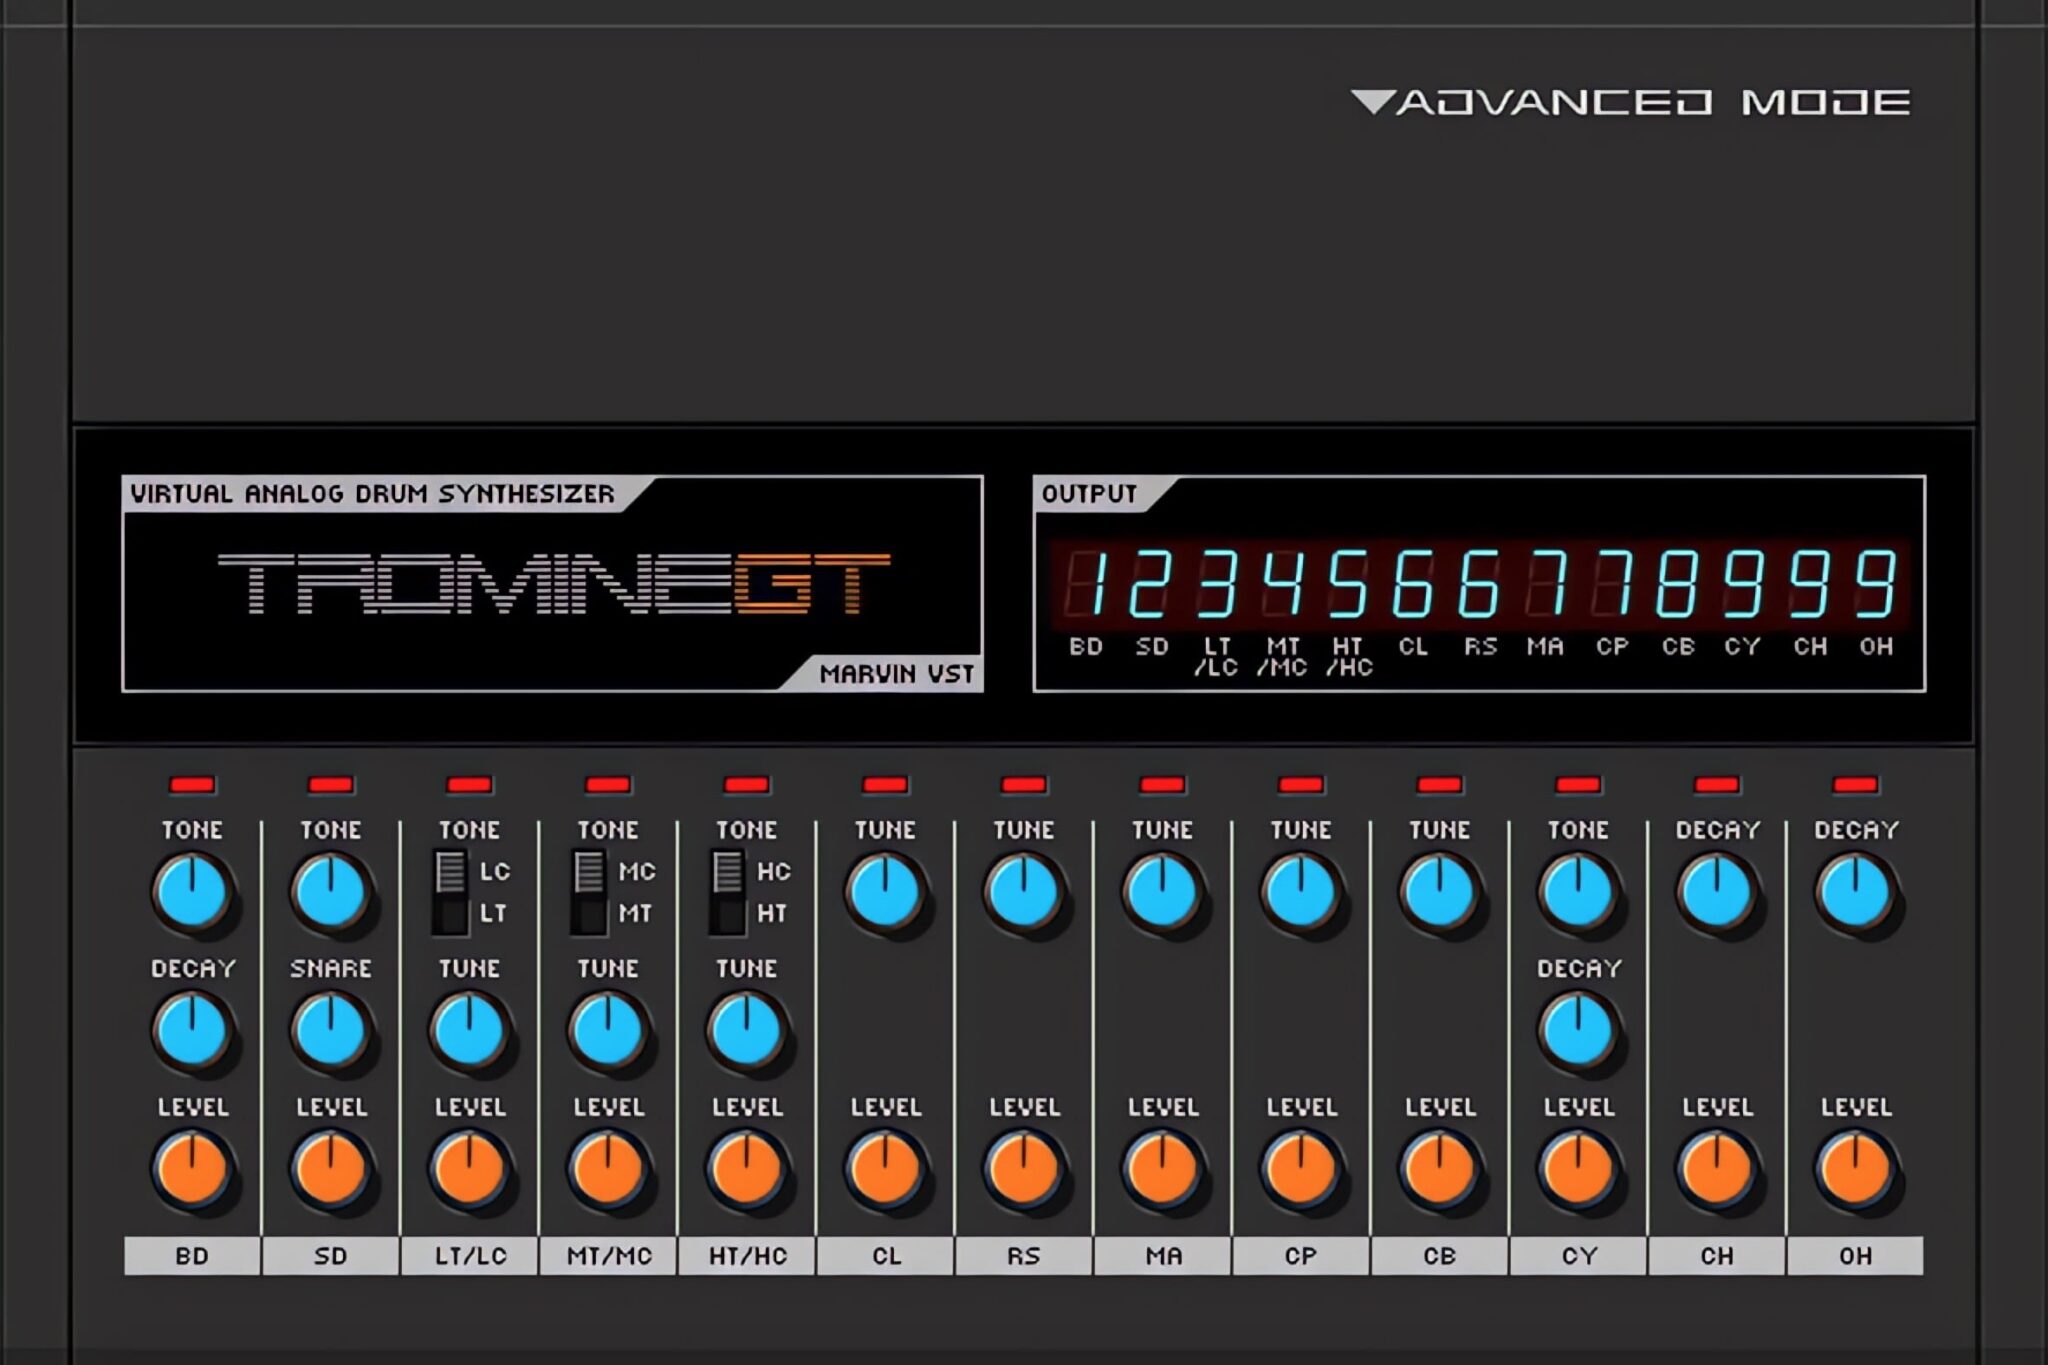
Task: Click the CL Tune blue knob
Action: (885, 891)
